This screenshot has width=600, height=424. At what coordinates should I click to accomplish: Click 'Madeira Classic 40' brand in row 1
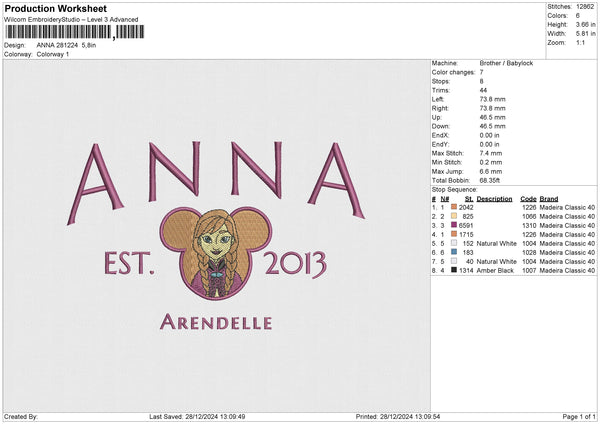click(567, 207)
